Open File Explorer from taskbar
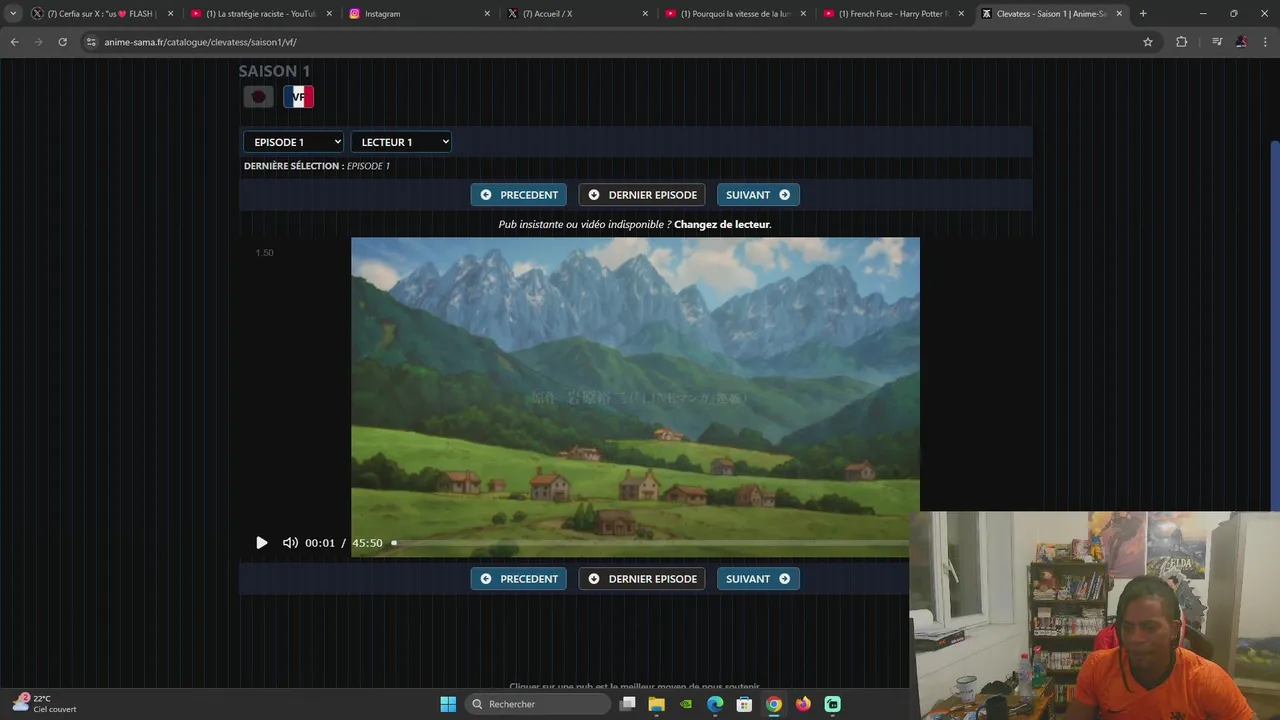The width and height of the screenshot is (1280, 720). pyautogui.click(x=656, y=704)
